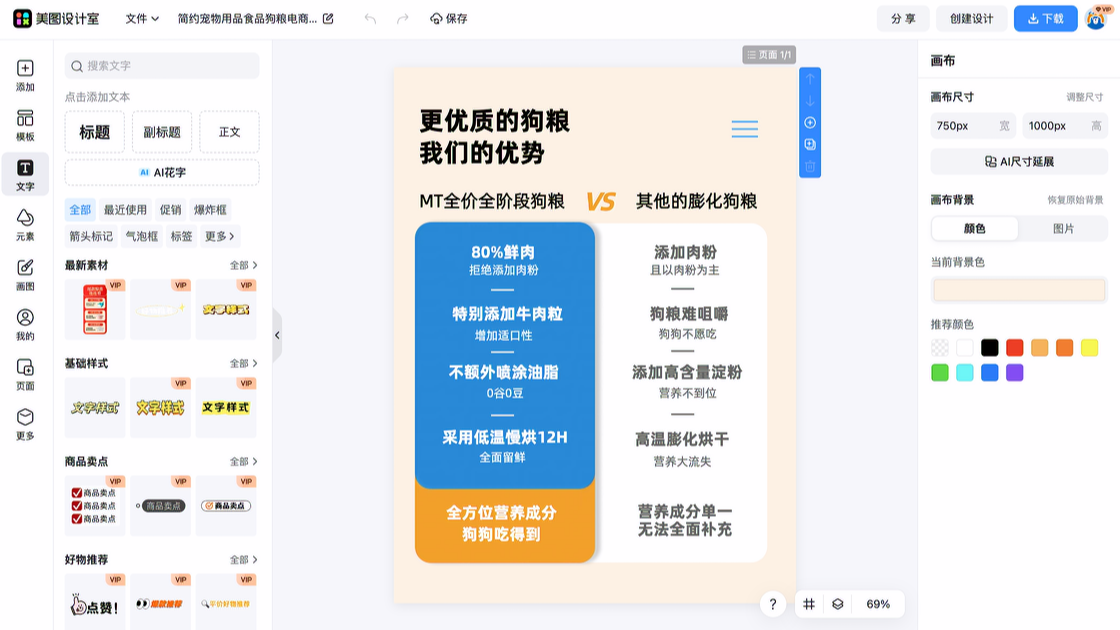Click the layers icon in bottom bar
The height and width of the screenshot is (630, 1120).
(838, 604)
